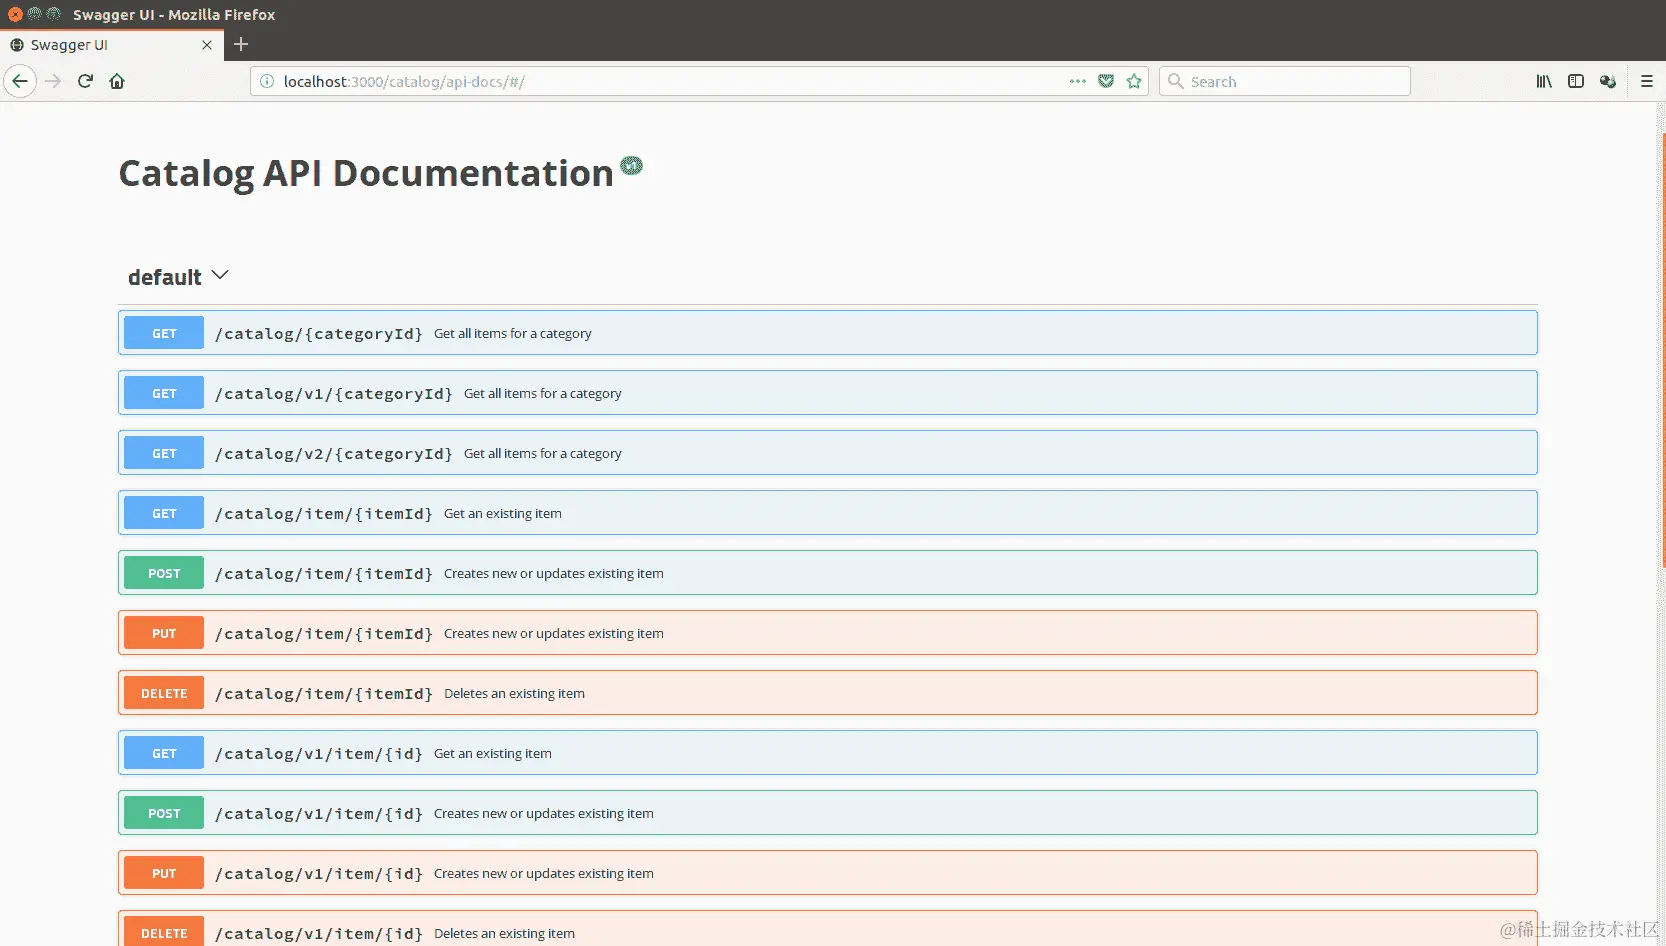
Task: Click 'Creates new or updates existing item' on PUT /catalog/v1/item/{id}
Action: (x=544, y=874)
